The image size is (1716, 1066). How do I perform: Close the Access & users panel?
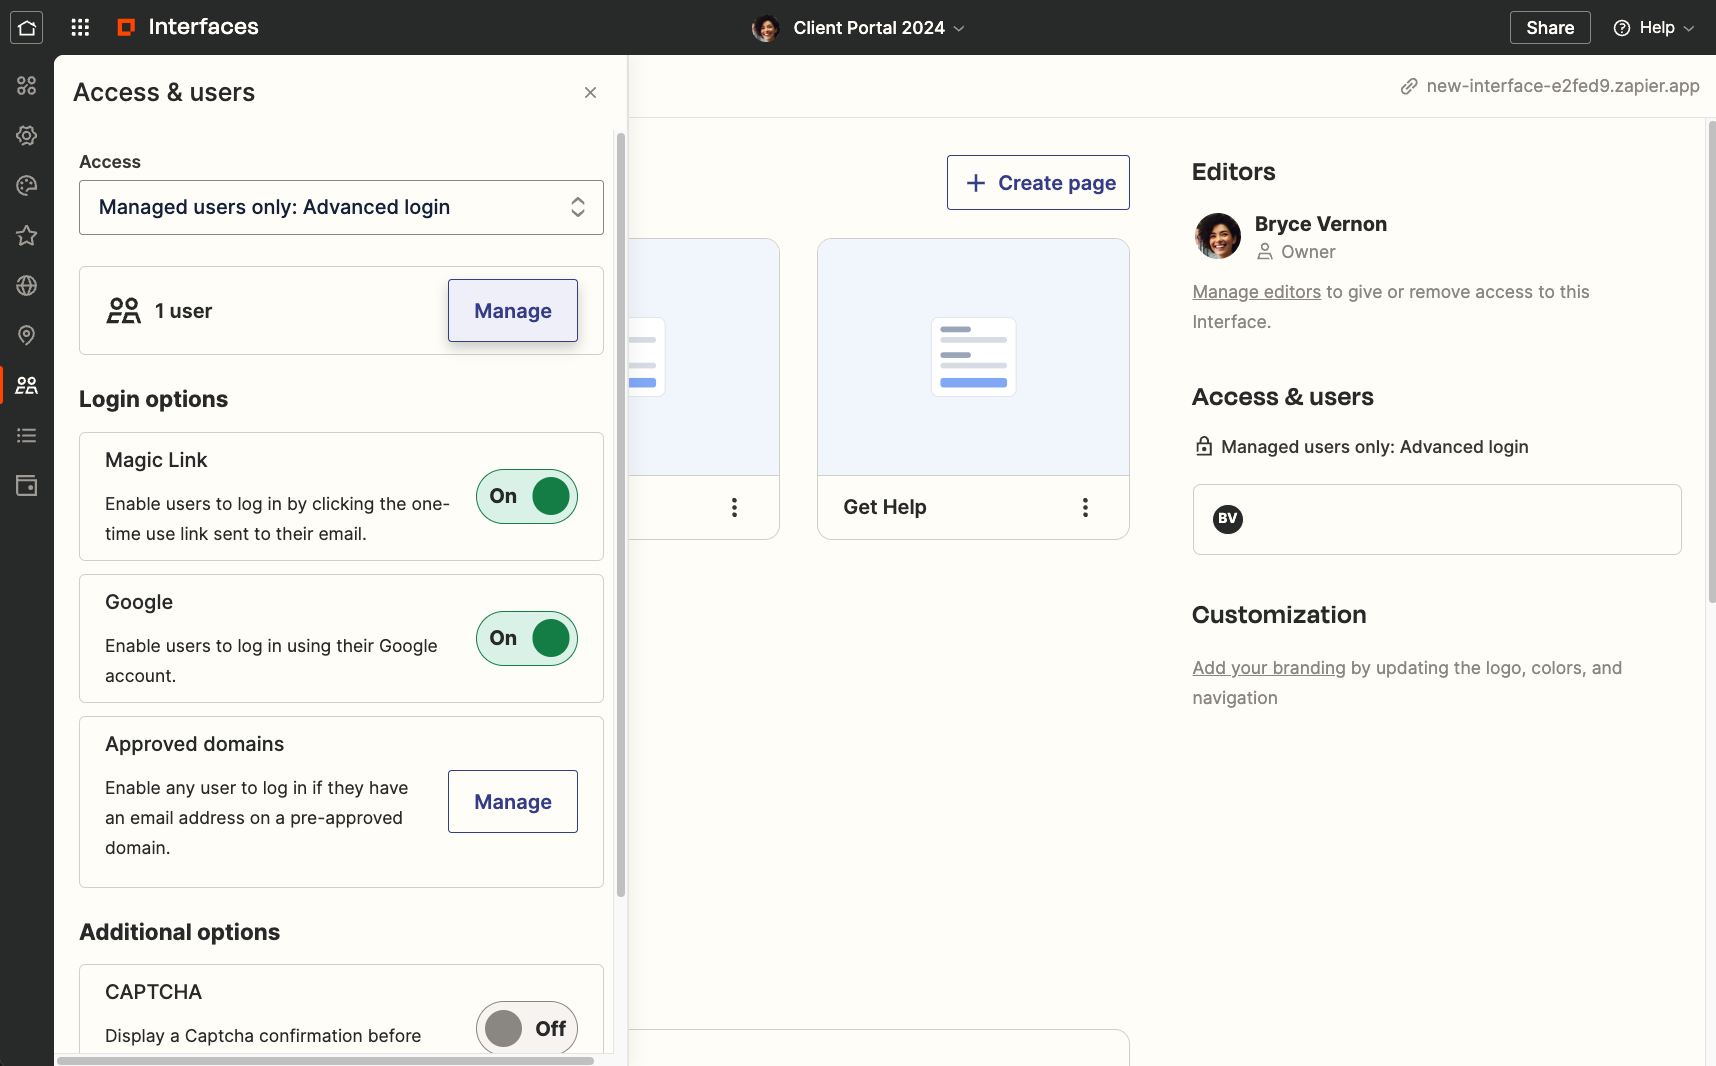point(591,93)
